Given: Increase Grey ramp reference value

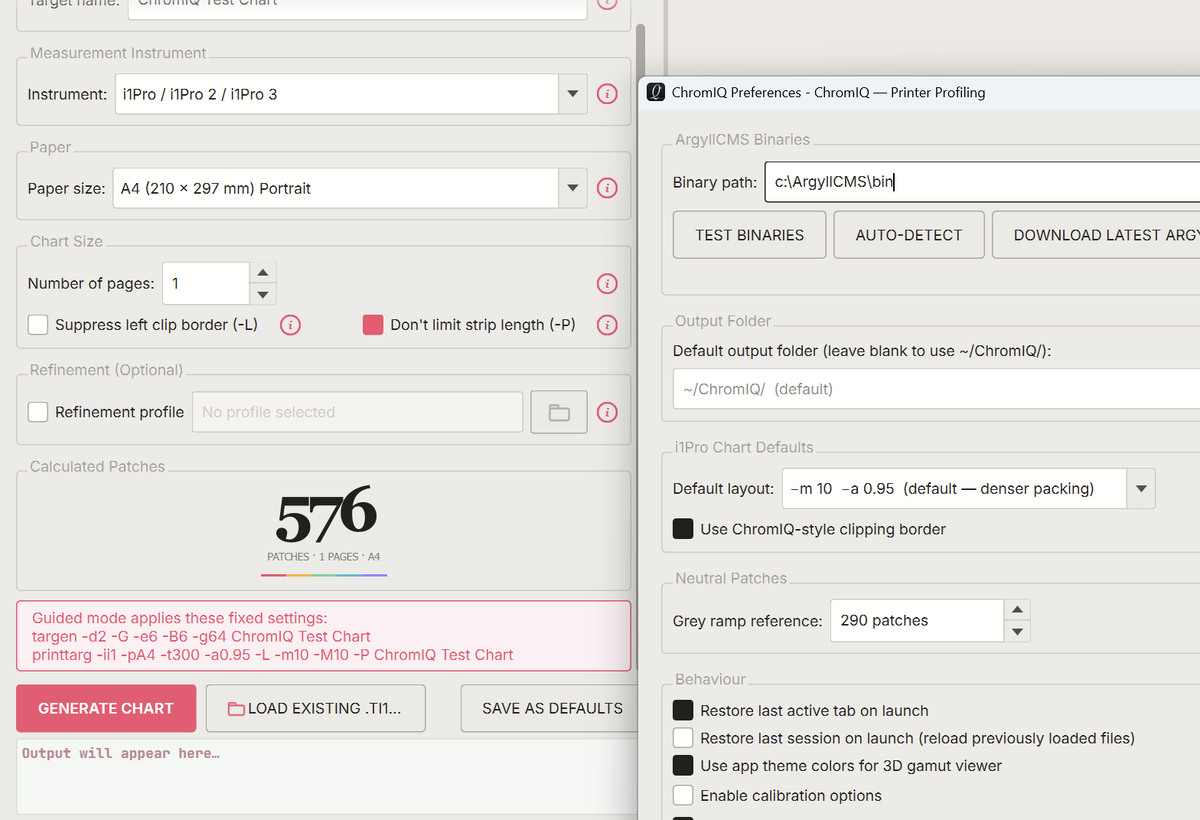Looking at the screenshot, I should [1017, 609].
